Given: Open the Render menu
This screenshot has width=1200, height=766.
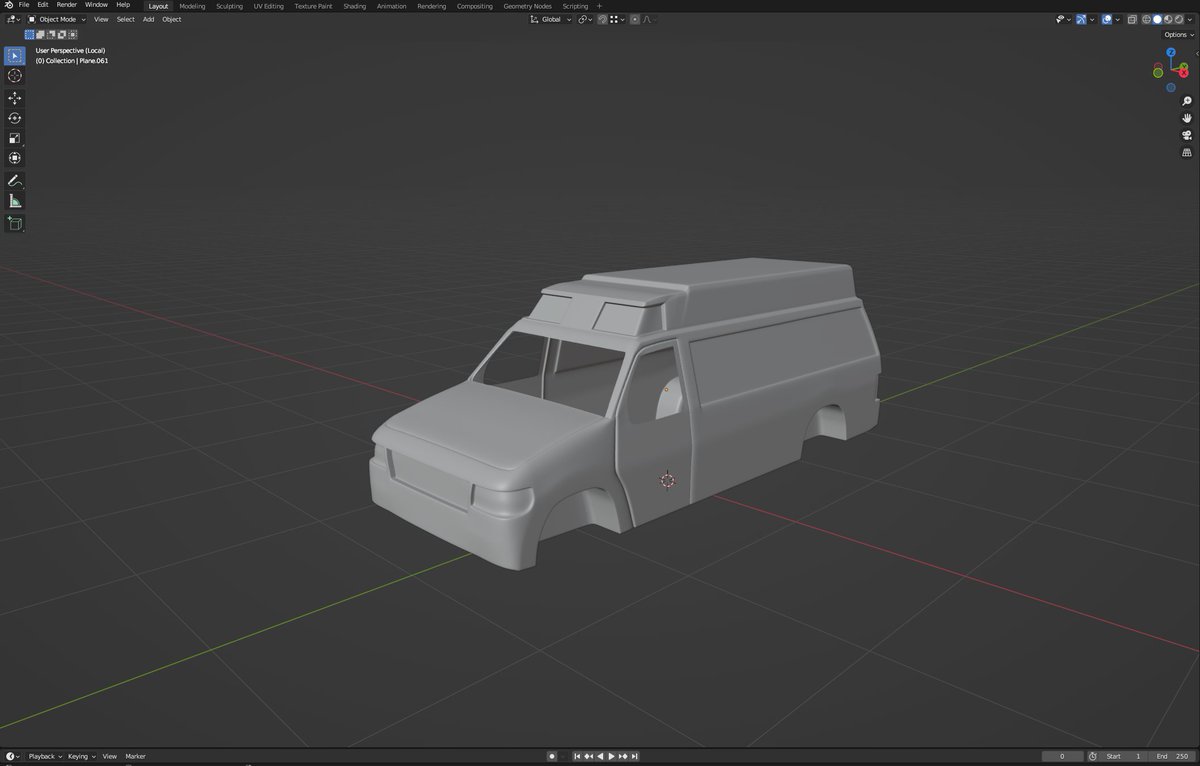Looking at the screenshot, I should pos(66,5).
